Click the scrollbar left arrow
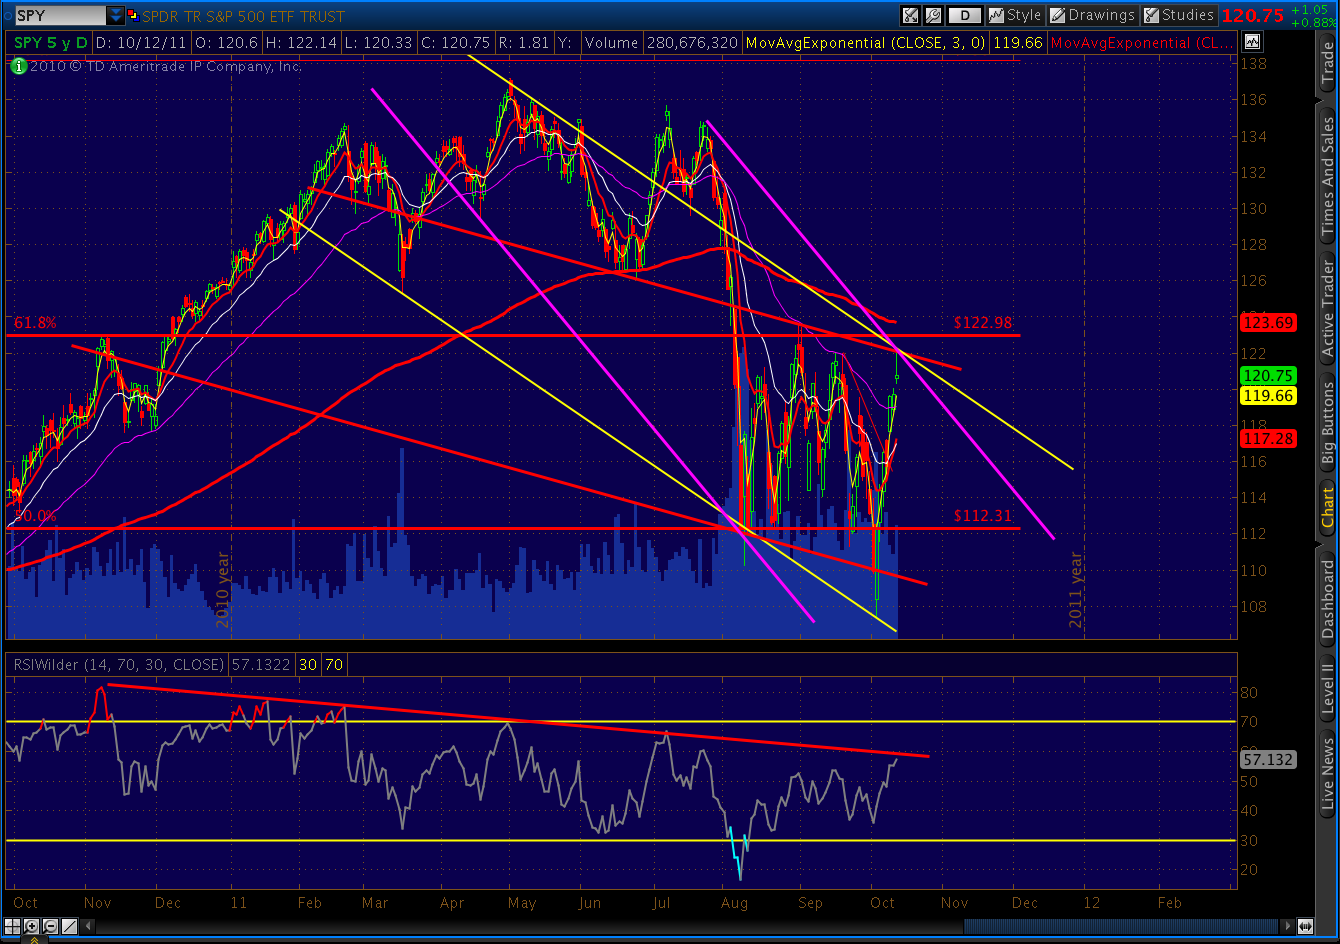 pos(88,926)
